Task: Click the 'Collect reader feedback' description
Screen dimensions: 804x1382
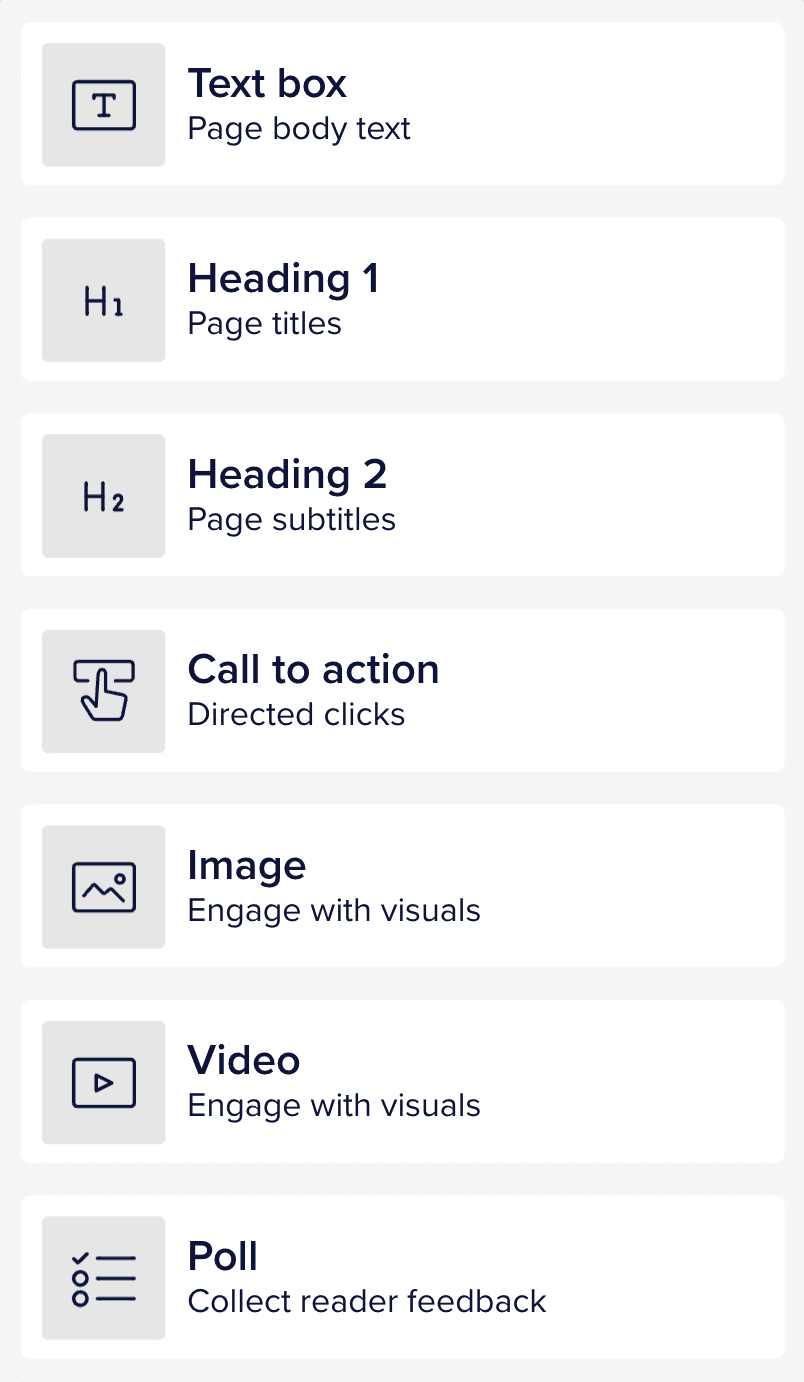Action: pos(366,1301)
